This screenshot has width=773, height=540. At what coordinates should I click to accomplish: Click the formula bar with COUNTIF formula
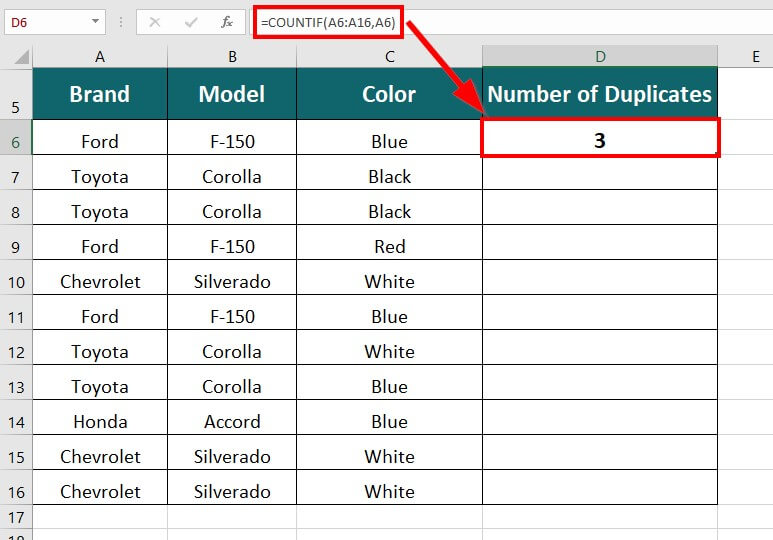pos(500,21)
